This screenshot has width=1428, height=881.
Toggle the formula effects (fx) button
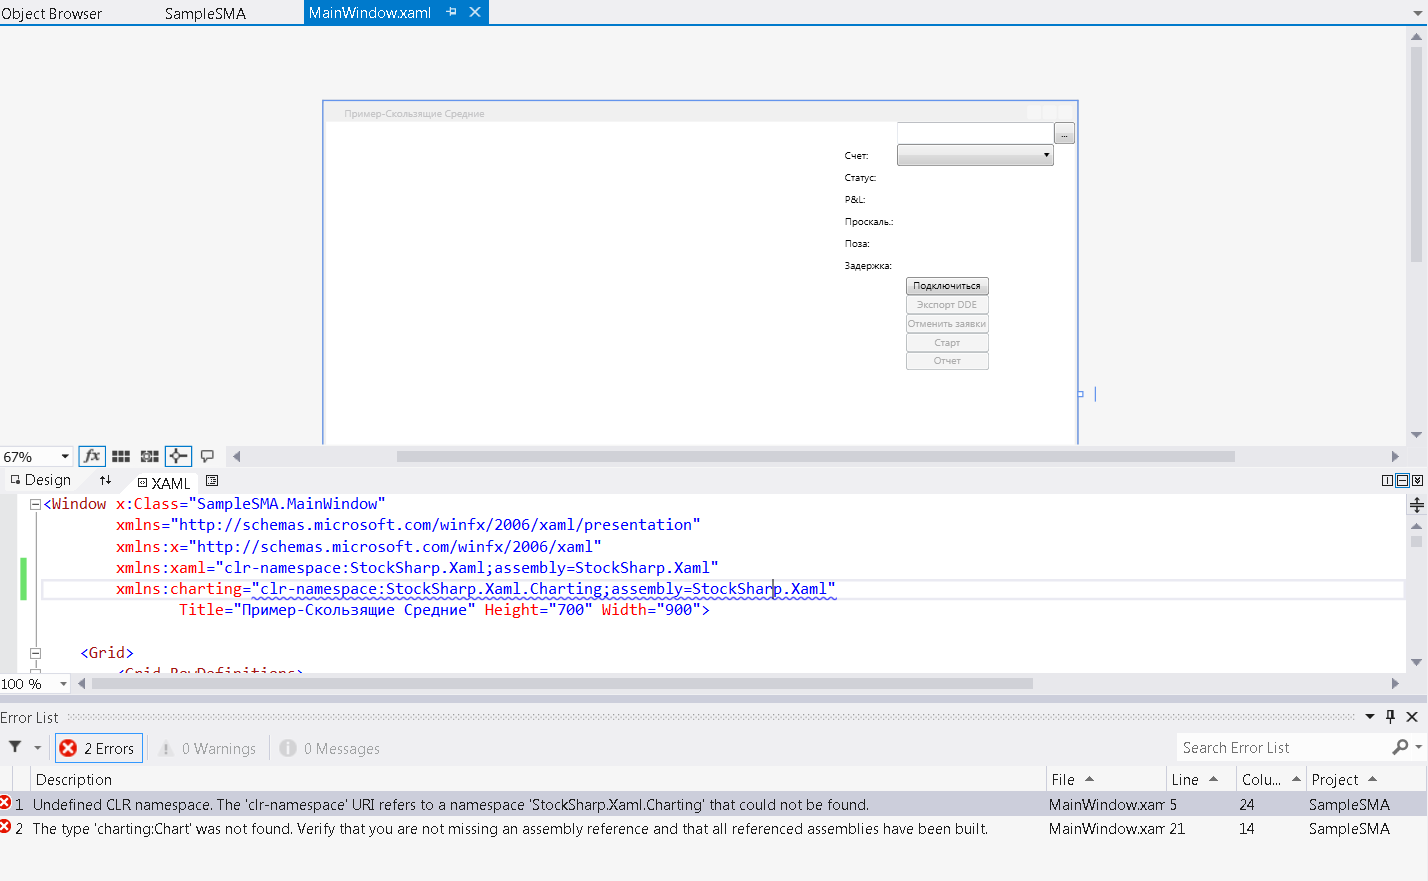[92, 456]
